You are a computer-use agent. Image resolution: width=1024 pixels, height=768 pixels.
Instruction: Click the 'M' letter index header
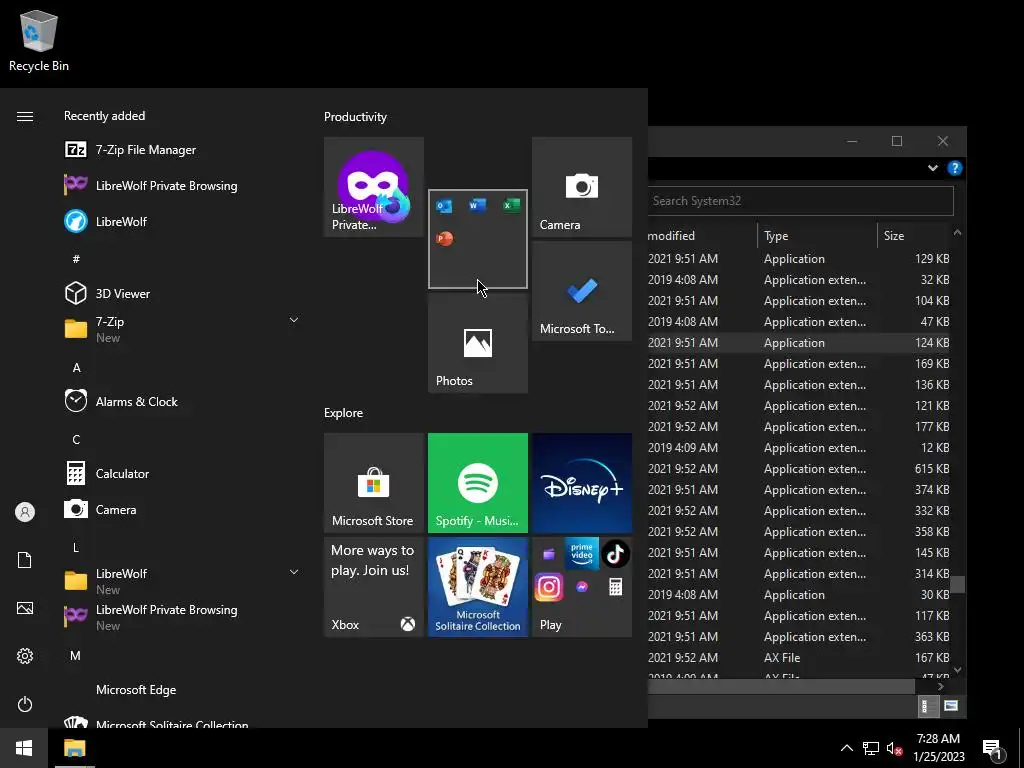click(x=75, y=656)
